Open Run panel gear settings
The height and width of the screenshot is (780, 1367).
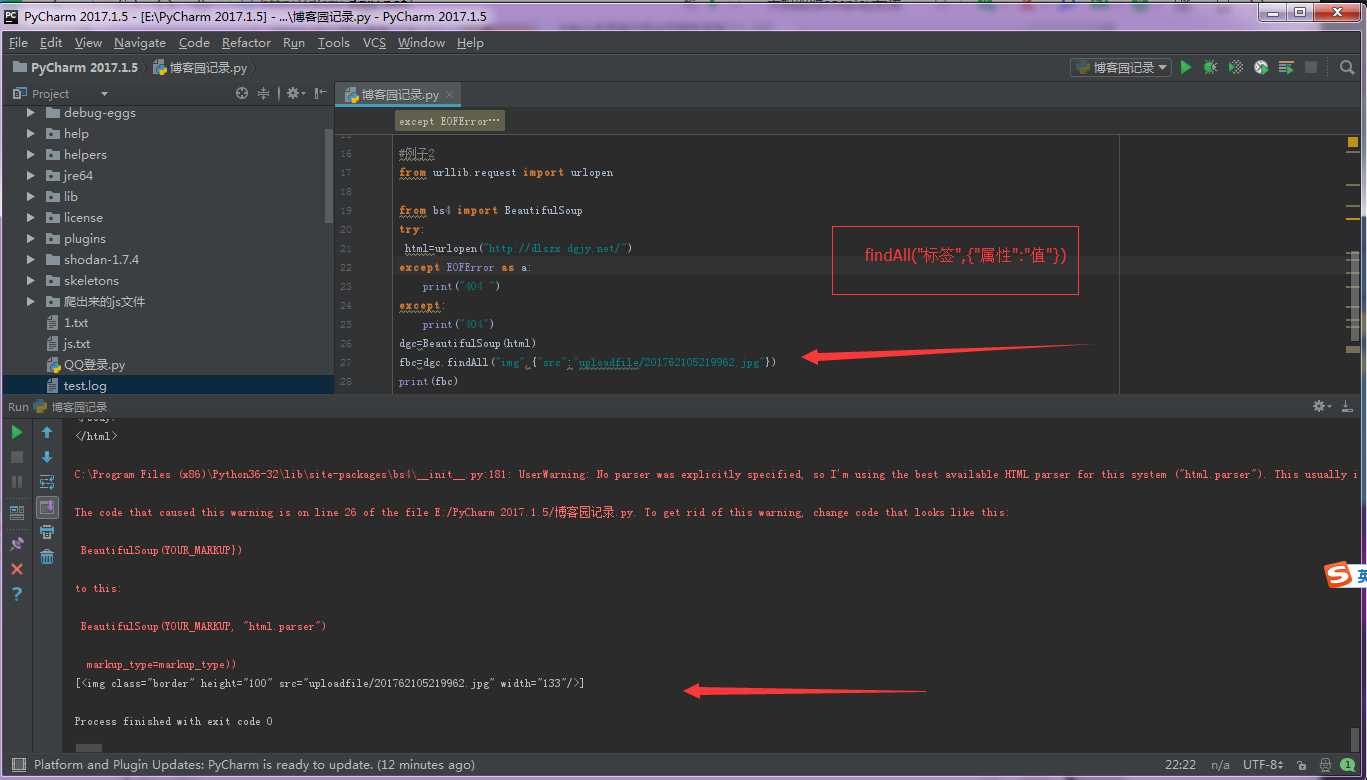[1322, 406]
